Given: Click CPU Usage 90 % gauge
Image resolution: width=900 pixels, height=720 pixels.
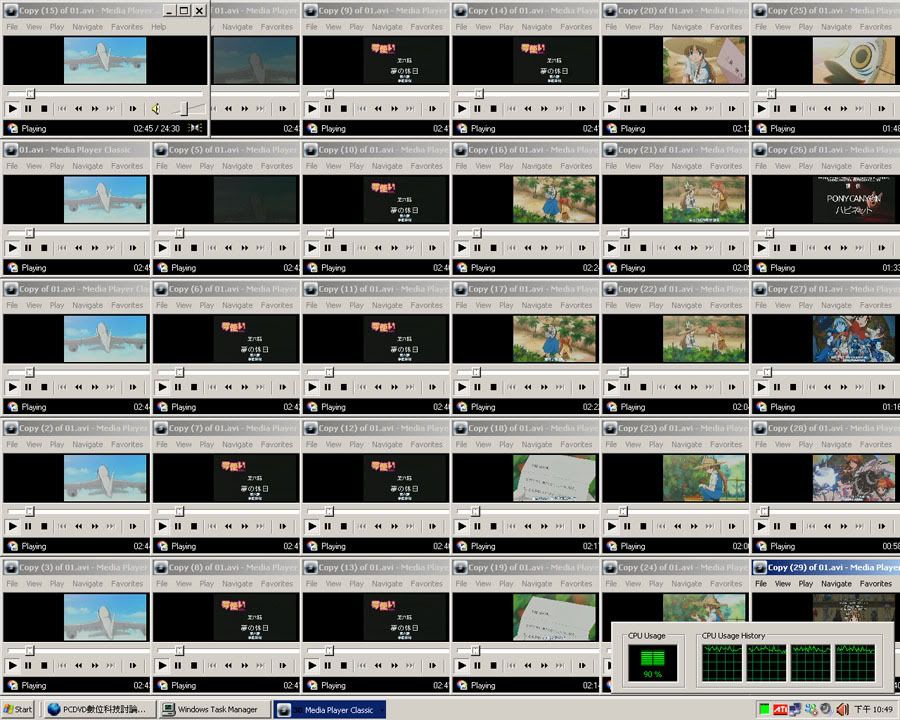Looking at the screenshot, I should tap(653, 663).
